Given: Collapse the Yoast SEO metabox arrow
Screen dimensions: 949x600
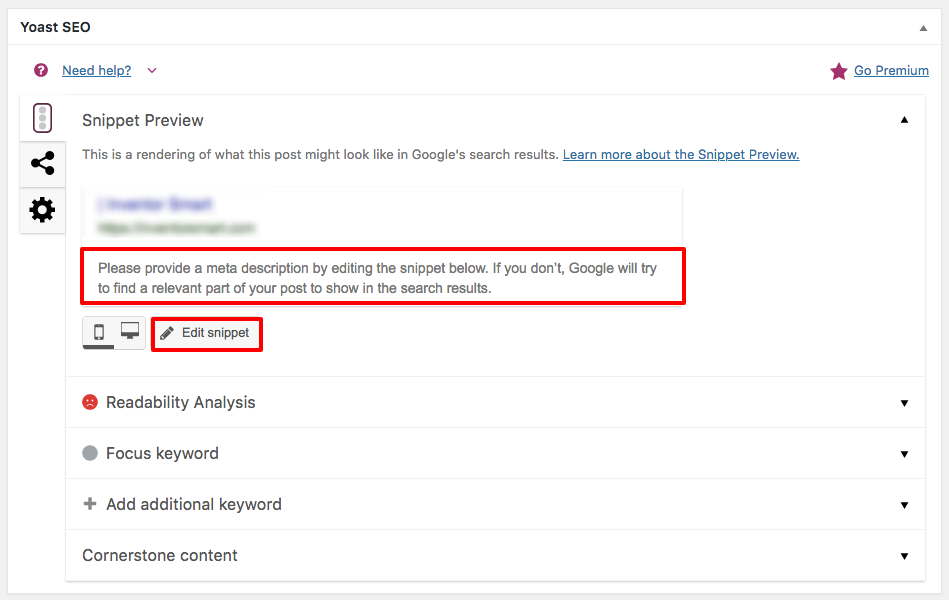Looking at the screenshot, I should [x=923, y=28].
